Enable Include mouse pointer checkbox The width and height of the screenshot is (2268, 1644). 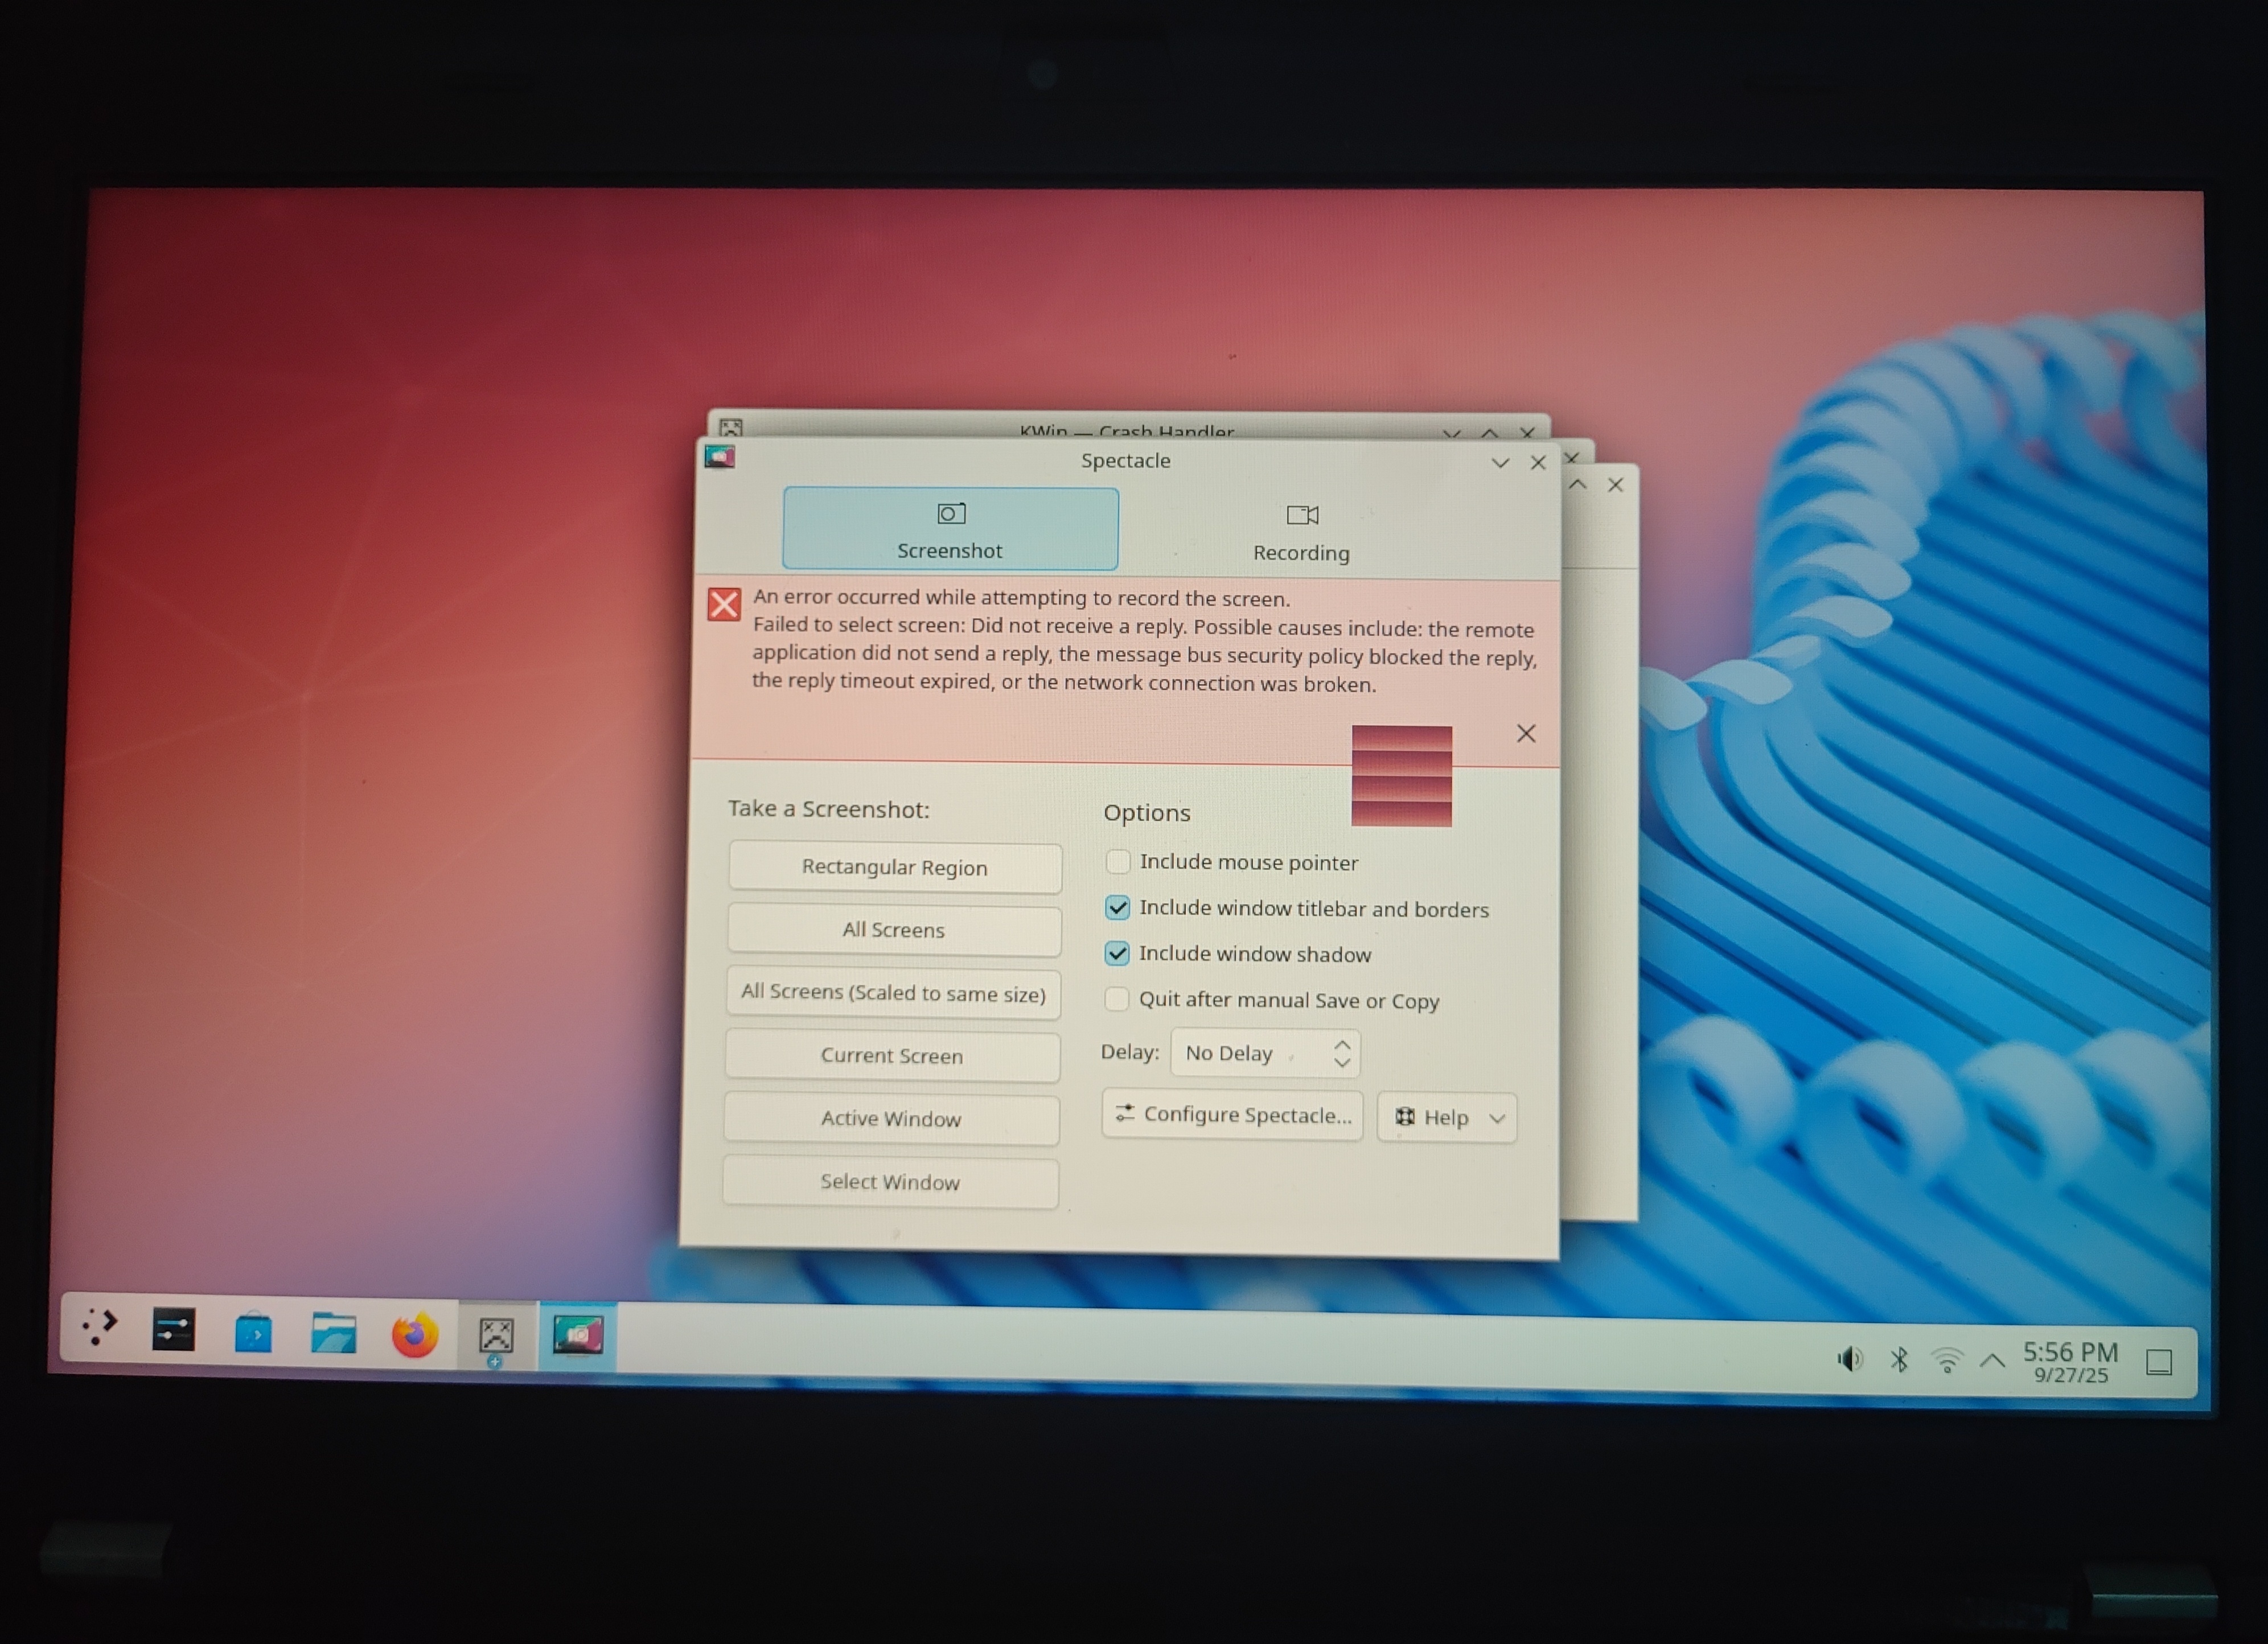pos(1118,861)
